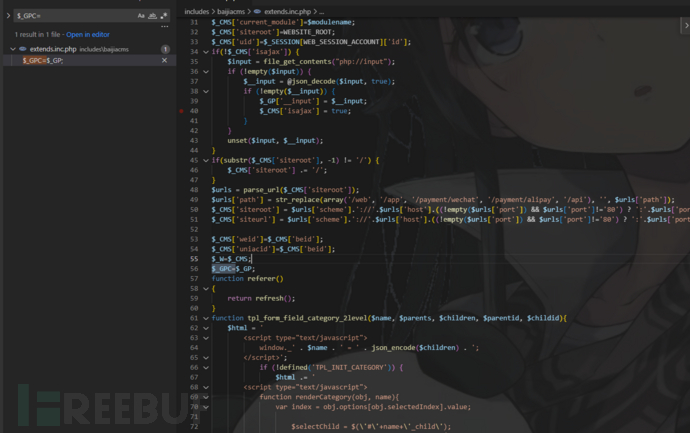Fold the TPL_INIT_CATEGORY if at line 66
The image size is (690, 433).
click(206, 367)
